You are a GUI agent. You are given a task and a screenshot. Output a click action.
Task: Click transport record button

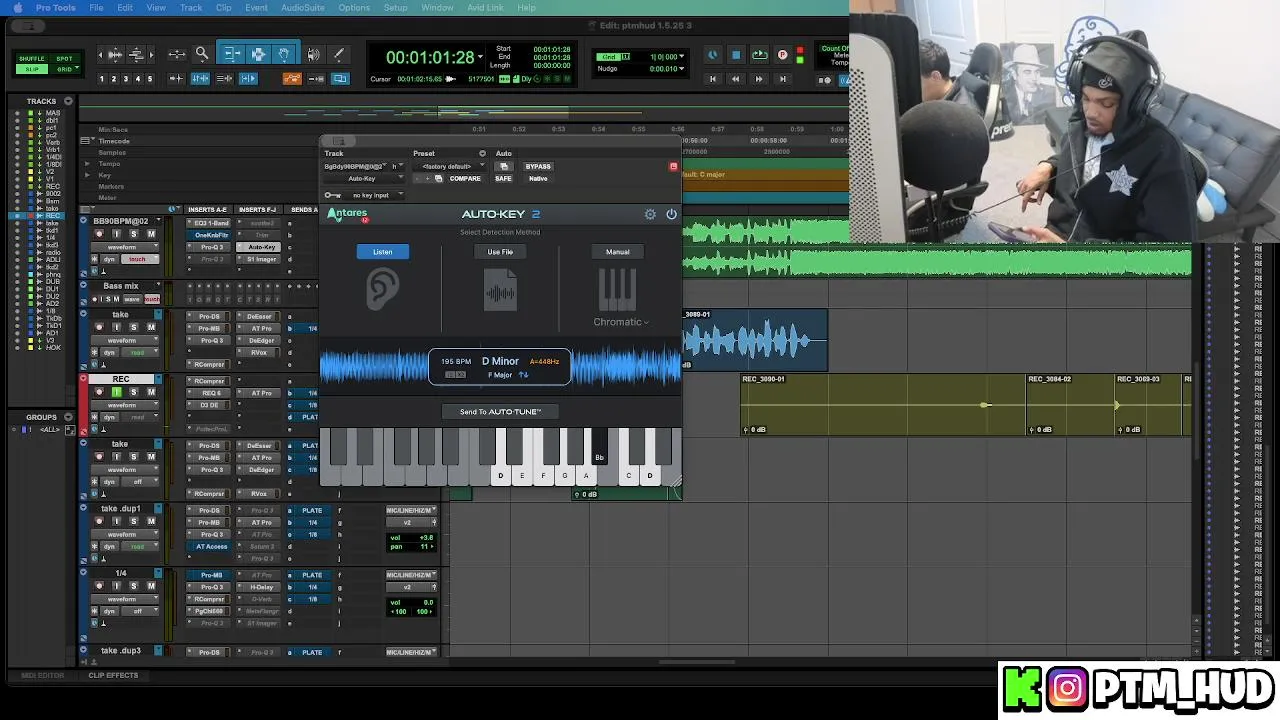pos(782,55)
